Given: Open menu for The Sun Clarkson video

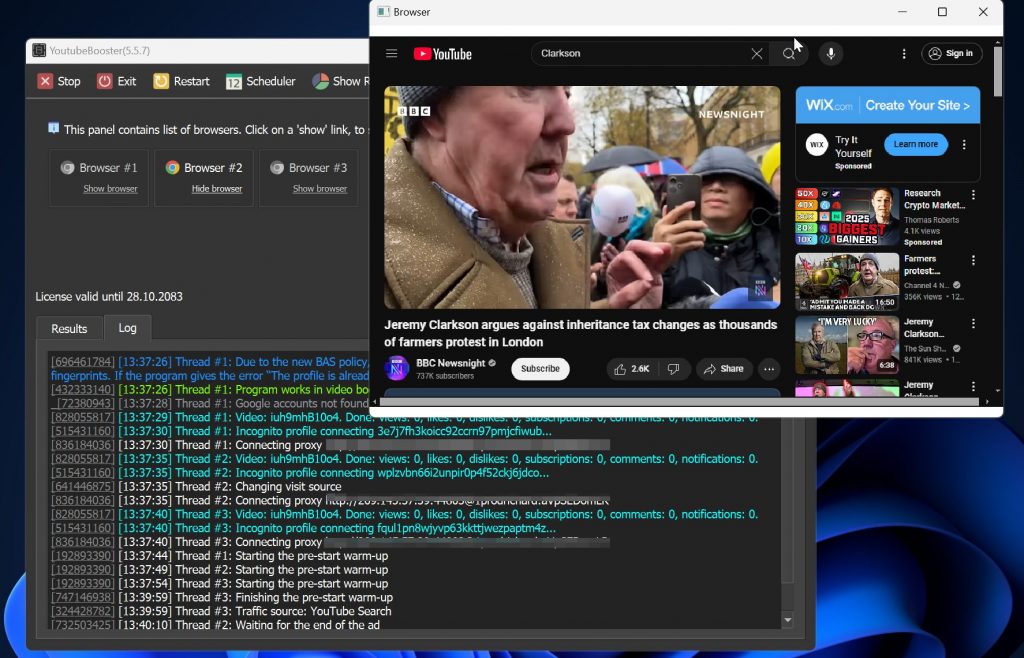Looking at the screenshot, I should [x=973, y=323].
